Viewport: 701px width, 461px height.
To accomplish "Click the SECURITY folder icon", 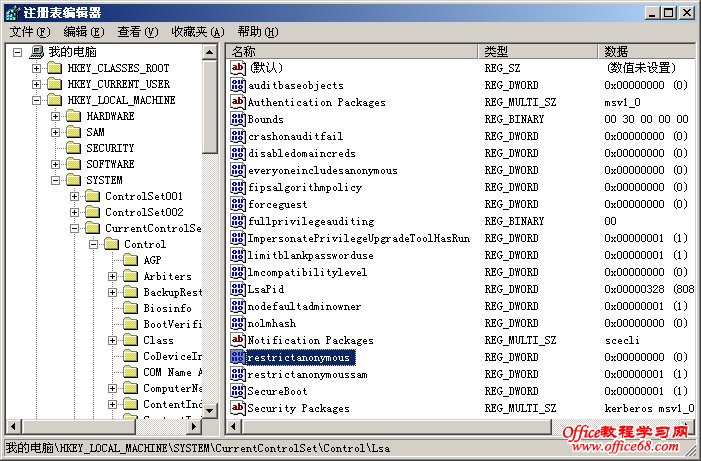I will click(73, 148).
